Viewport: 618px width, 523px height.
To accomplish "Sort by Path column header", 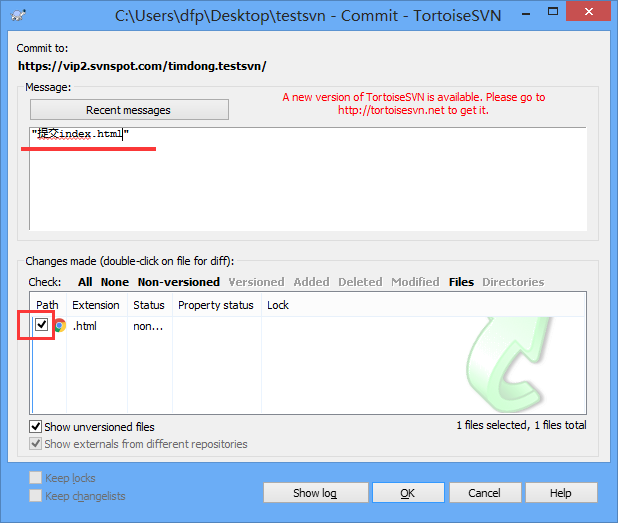I will click(48, 305).
